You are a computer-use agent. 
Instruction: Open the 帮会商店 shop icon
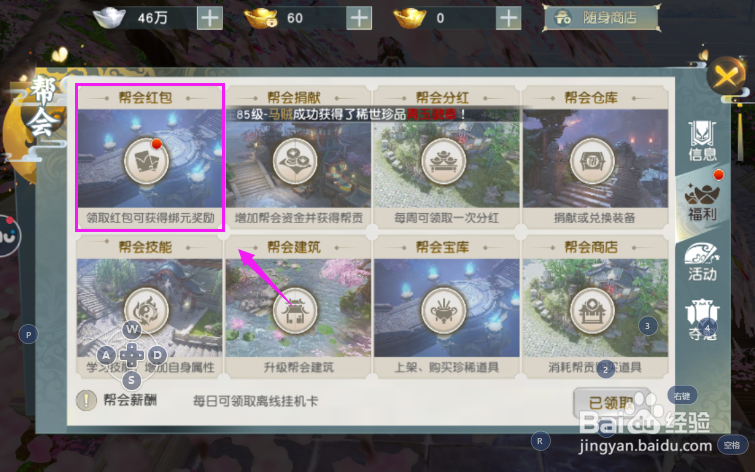(x=592, y=311)
